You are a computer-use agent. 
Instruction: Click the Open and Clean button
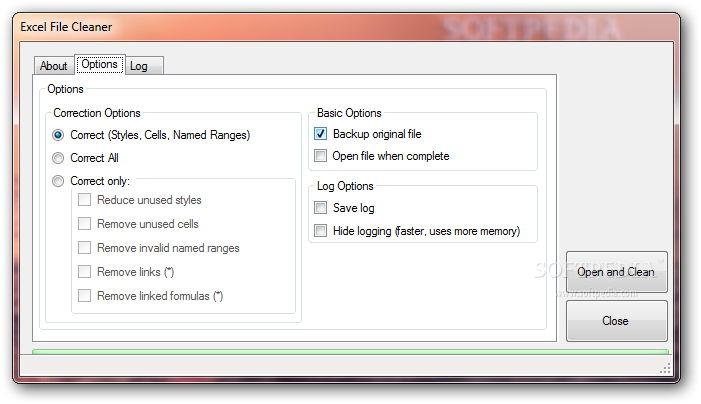click(x=617, y=272)
